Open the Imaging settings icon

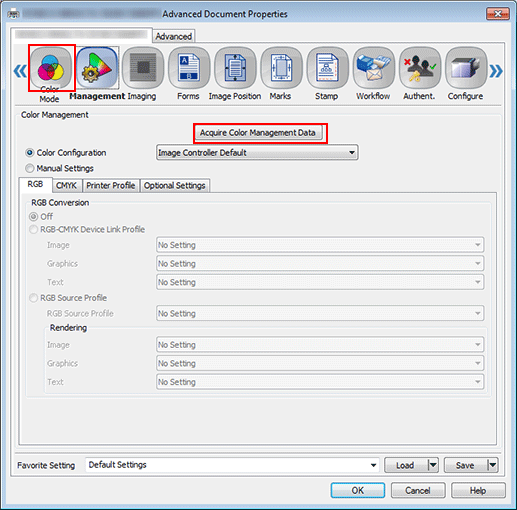pyautogui.click(x=143, y=68)
